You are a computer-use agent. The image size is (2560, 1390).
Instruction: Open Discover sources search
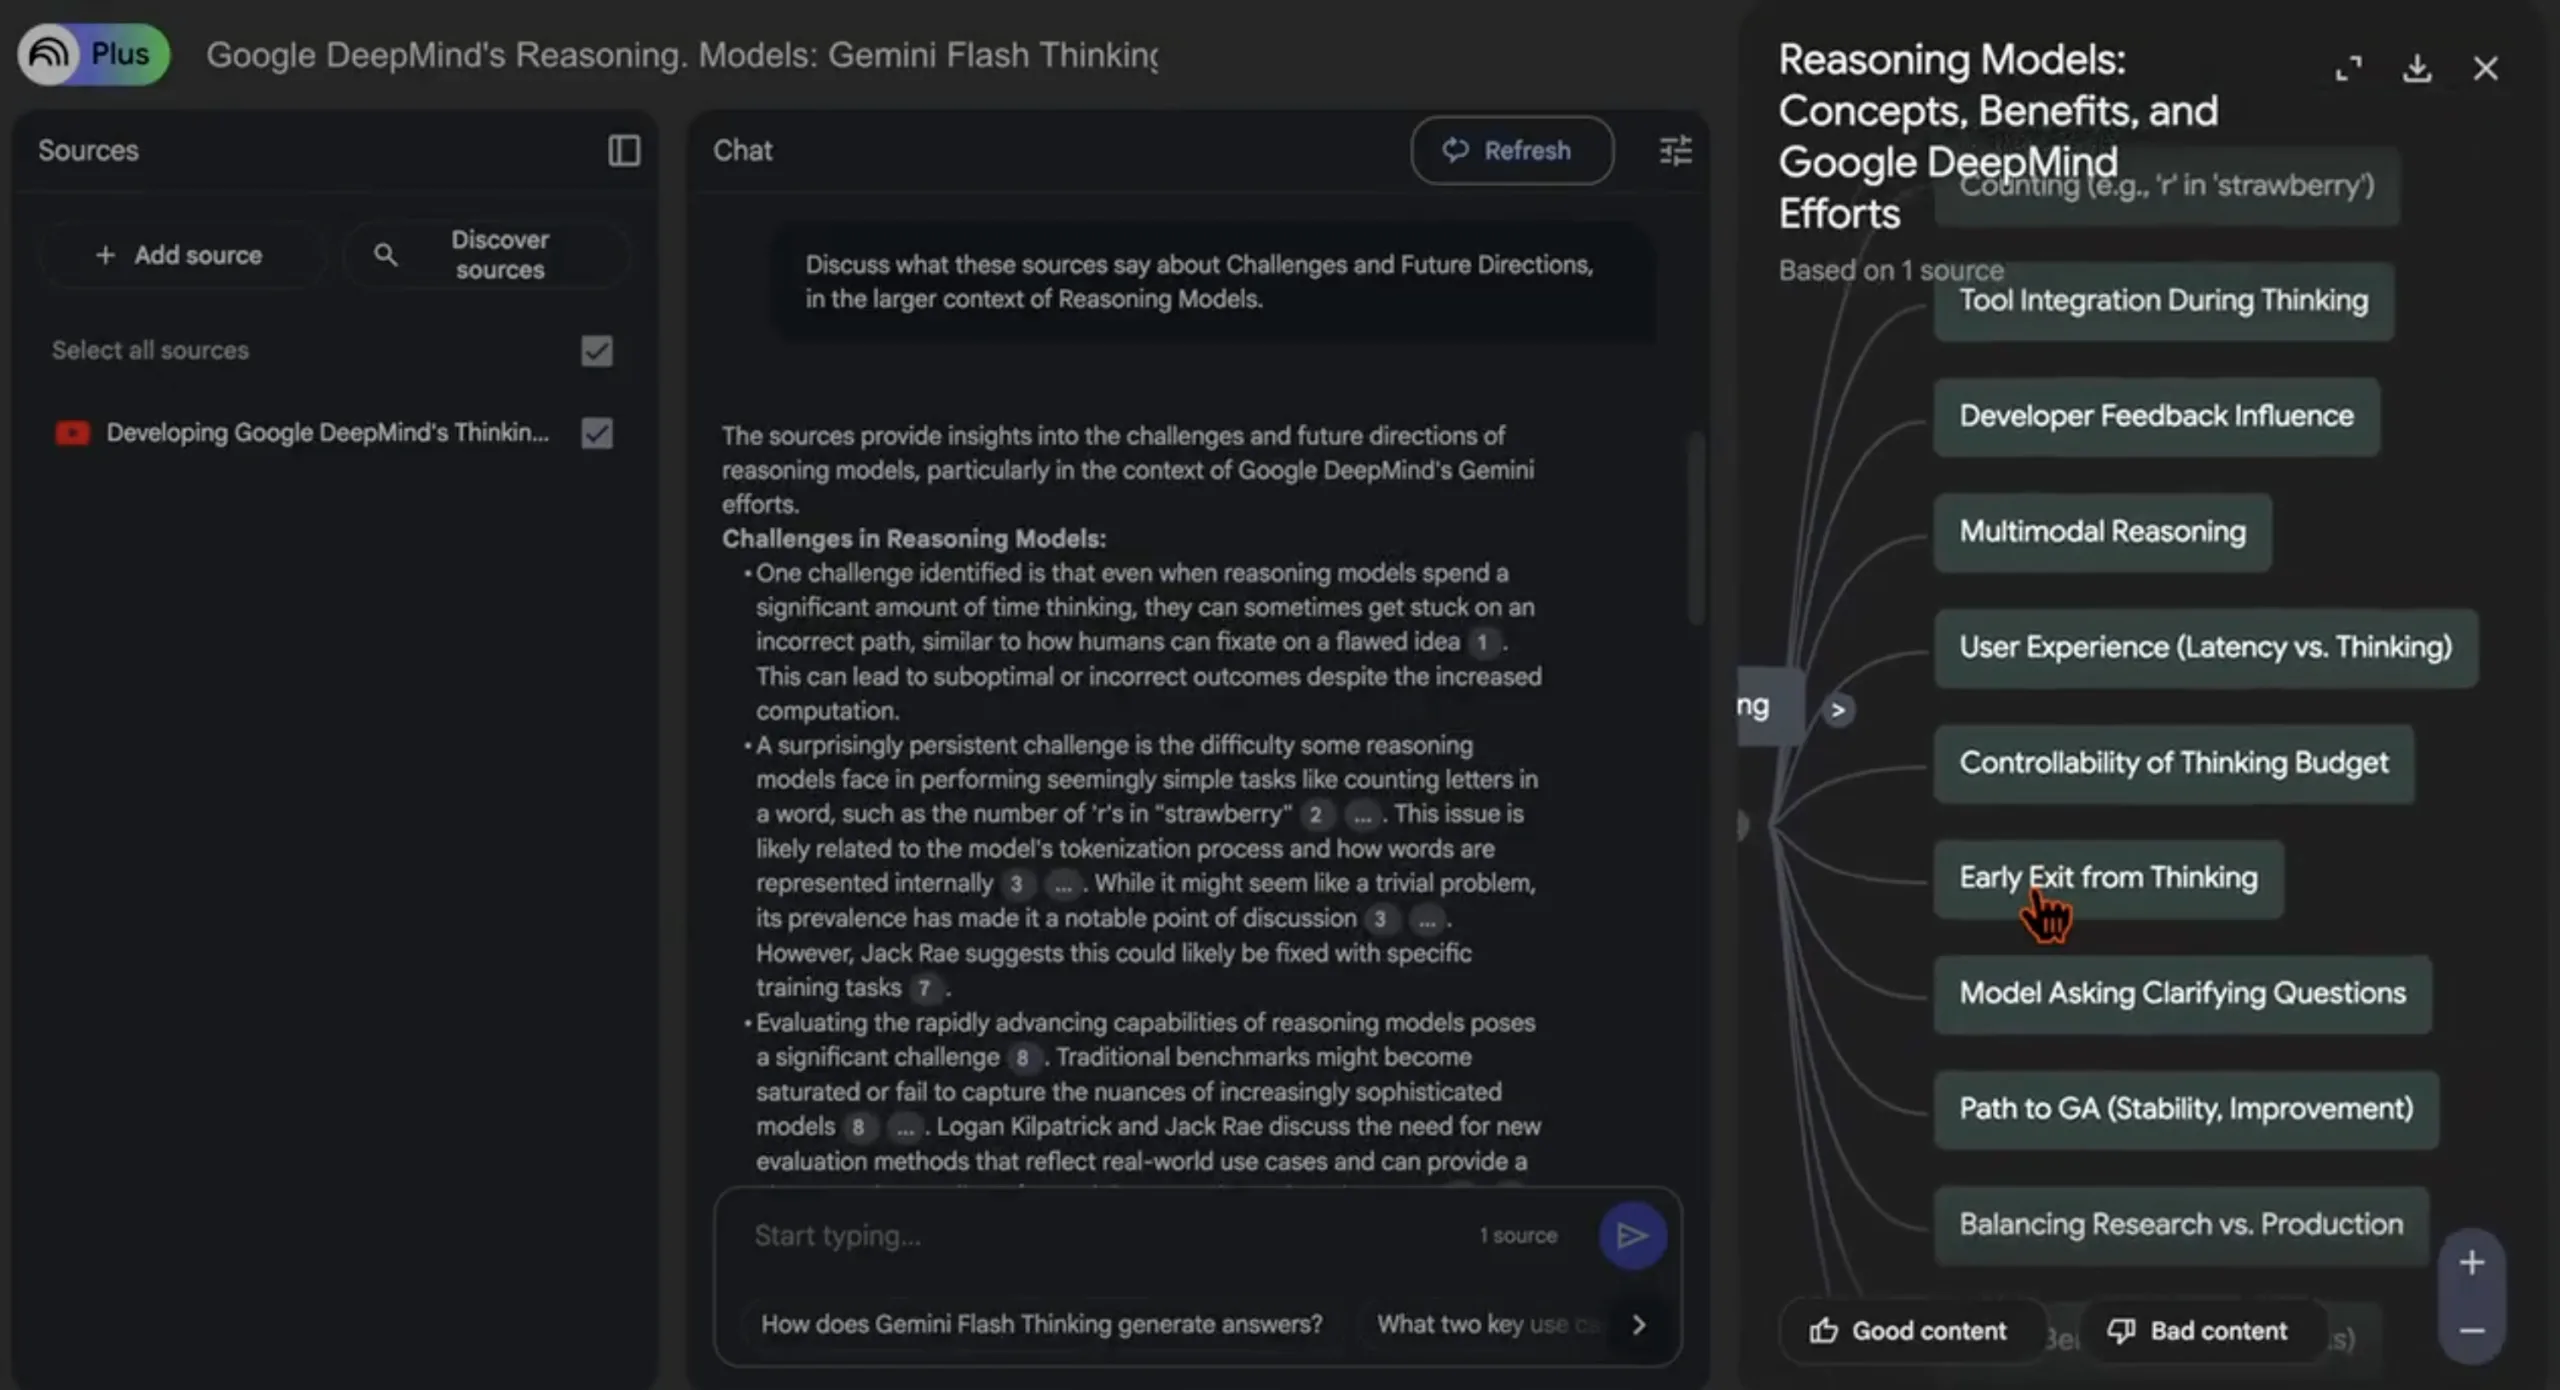486,255
